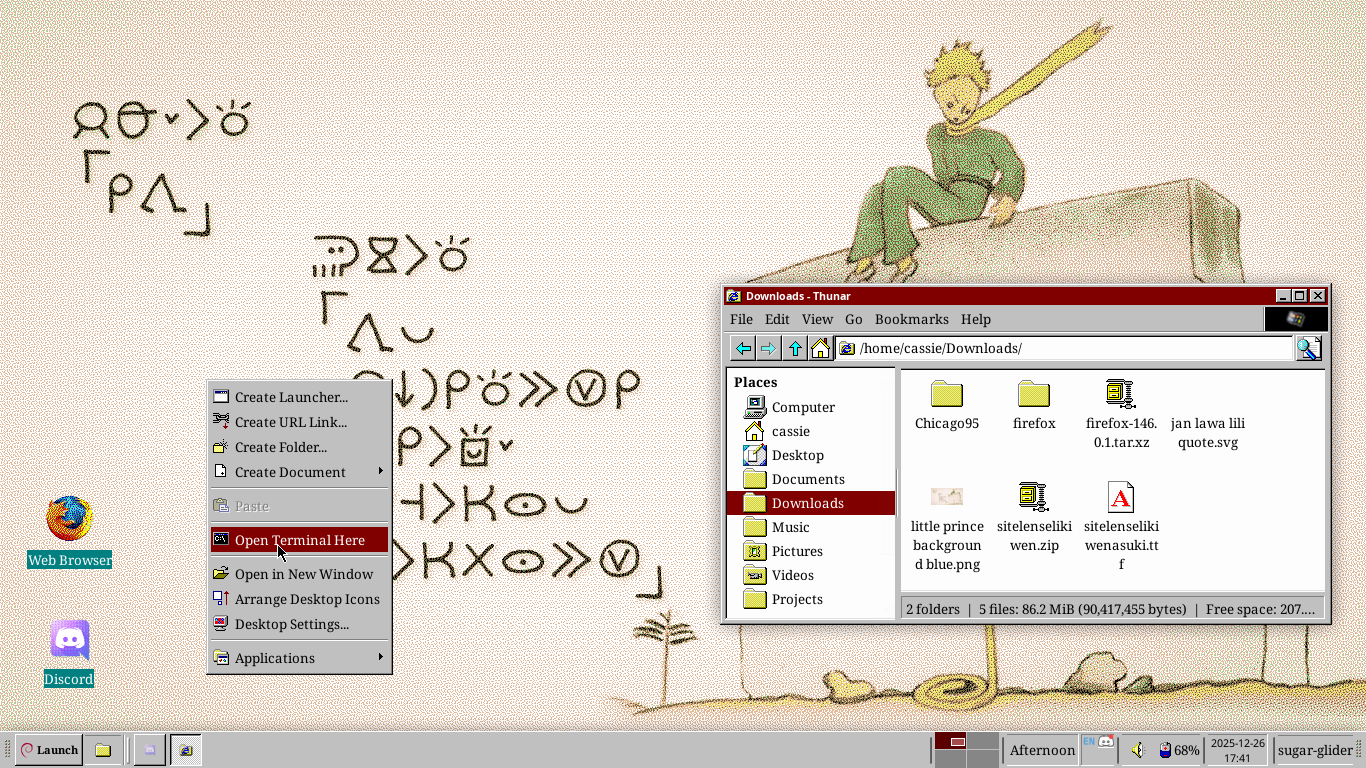The width and height of the screenshot is (1366, 768).
Task: Click the volume speaker icon in tray
Action: pos(1137,750)
